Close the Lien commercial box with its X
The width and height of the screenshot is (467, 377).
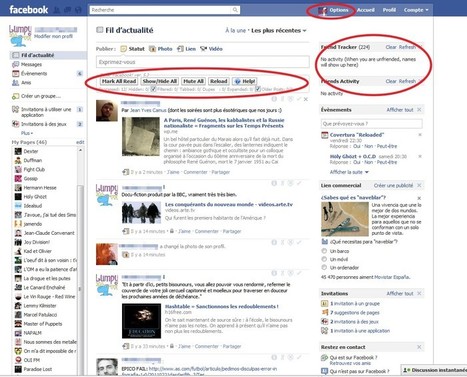[x=419, y=185]
